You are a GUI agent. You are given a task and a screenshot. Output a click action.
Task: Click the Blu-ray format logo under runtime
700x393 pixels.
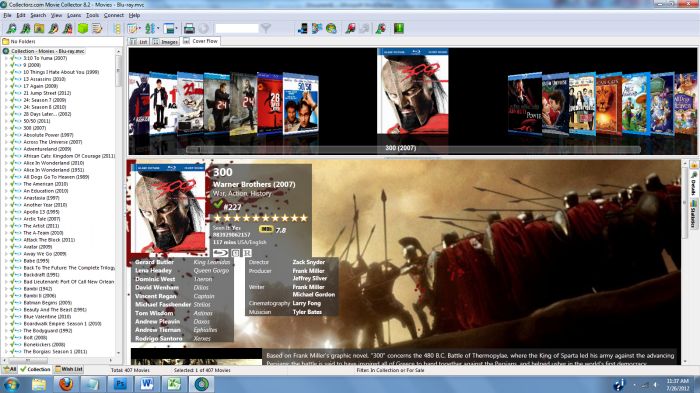[221, 253]
